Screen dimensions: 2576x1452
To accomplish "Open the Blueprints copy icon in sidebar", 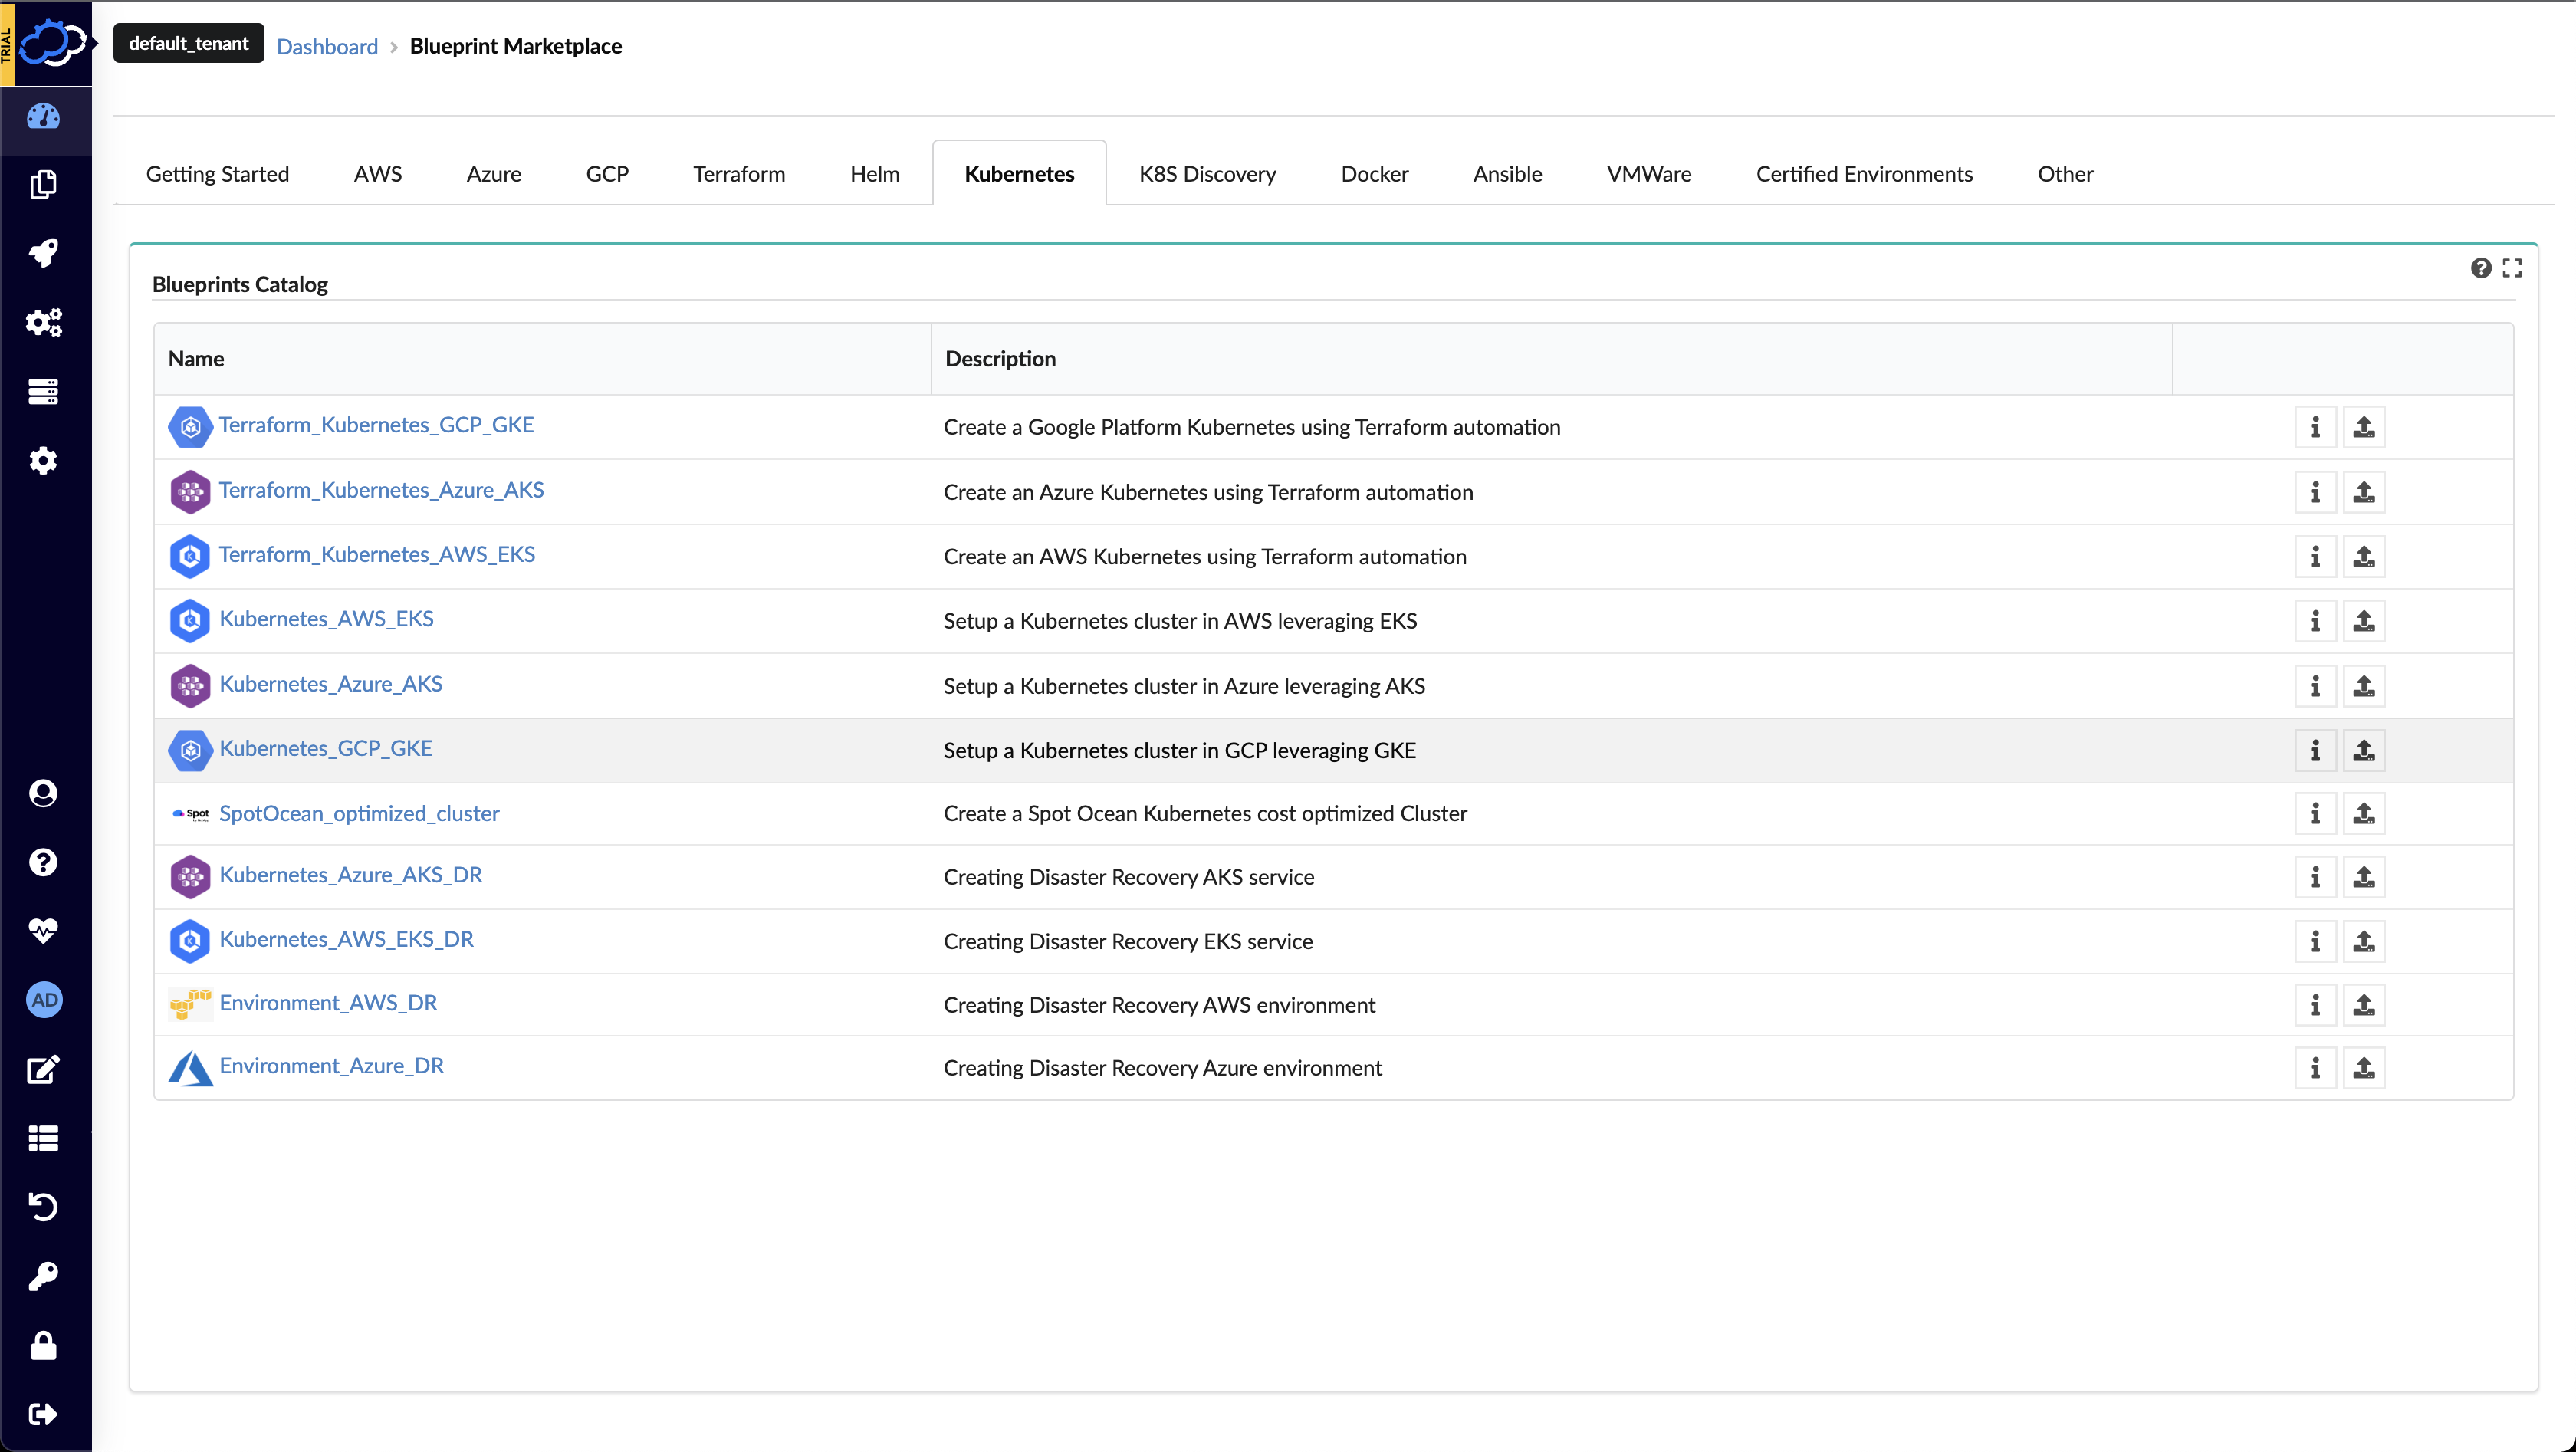I will pyautogui.click(x=43, y=185).
